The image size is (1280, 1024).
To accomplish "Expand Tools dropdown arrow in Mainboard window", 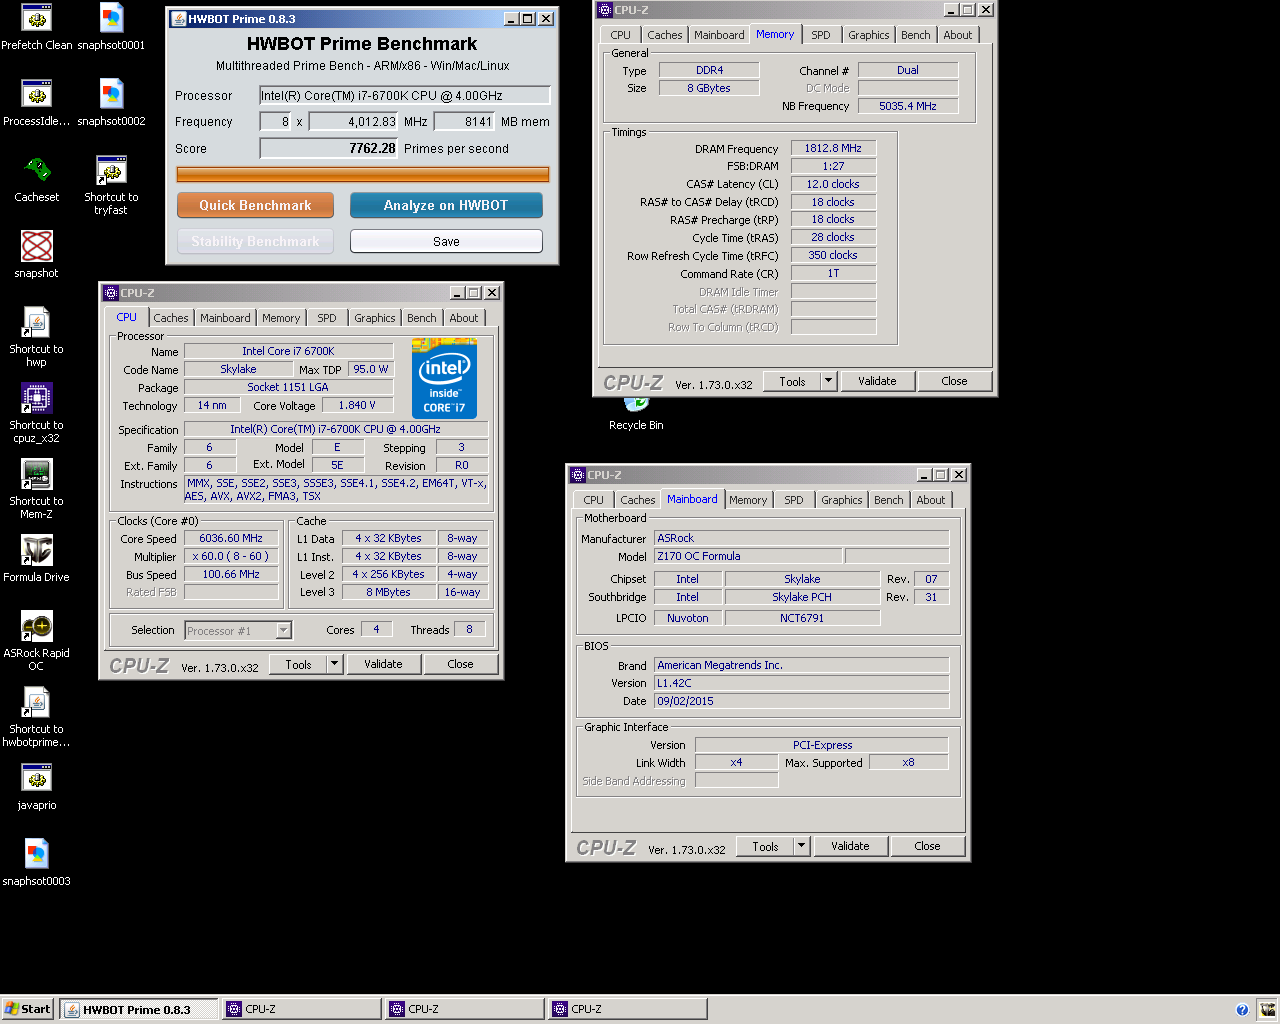I will pos(802,846).
